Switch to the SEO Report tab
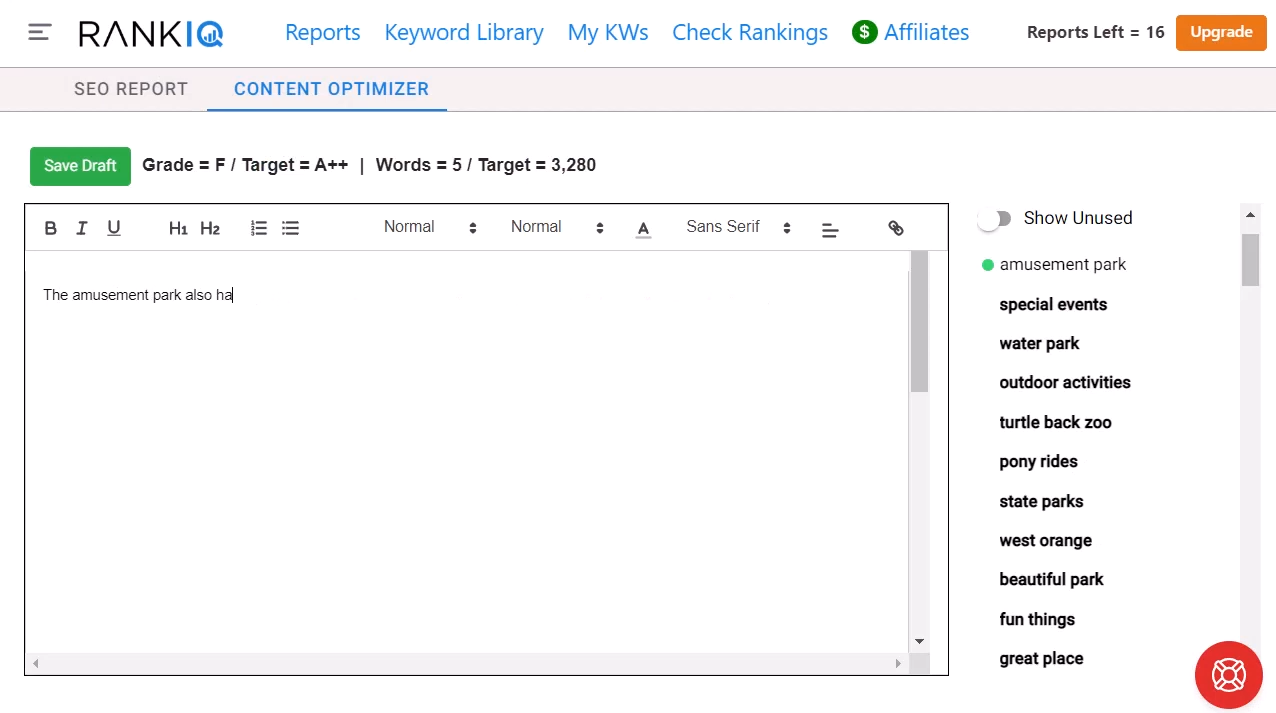The width and height of the screenshot is (1276, 713). coord(130,89)
